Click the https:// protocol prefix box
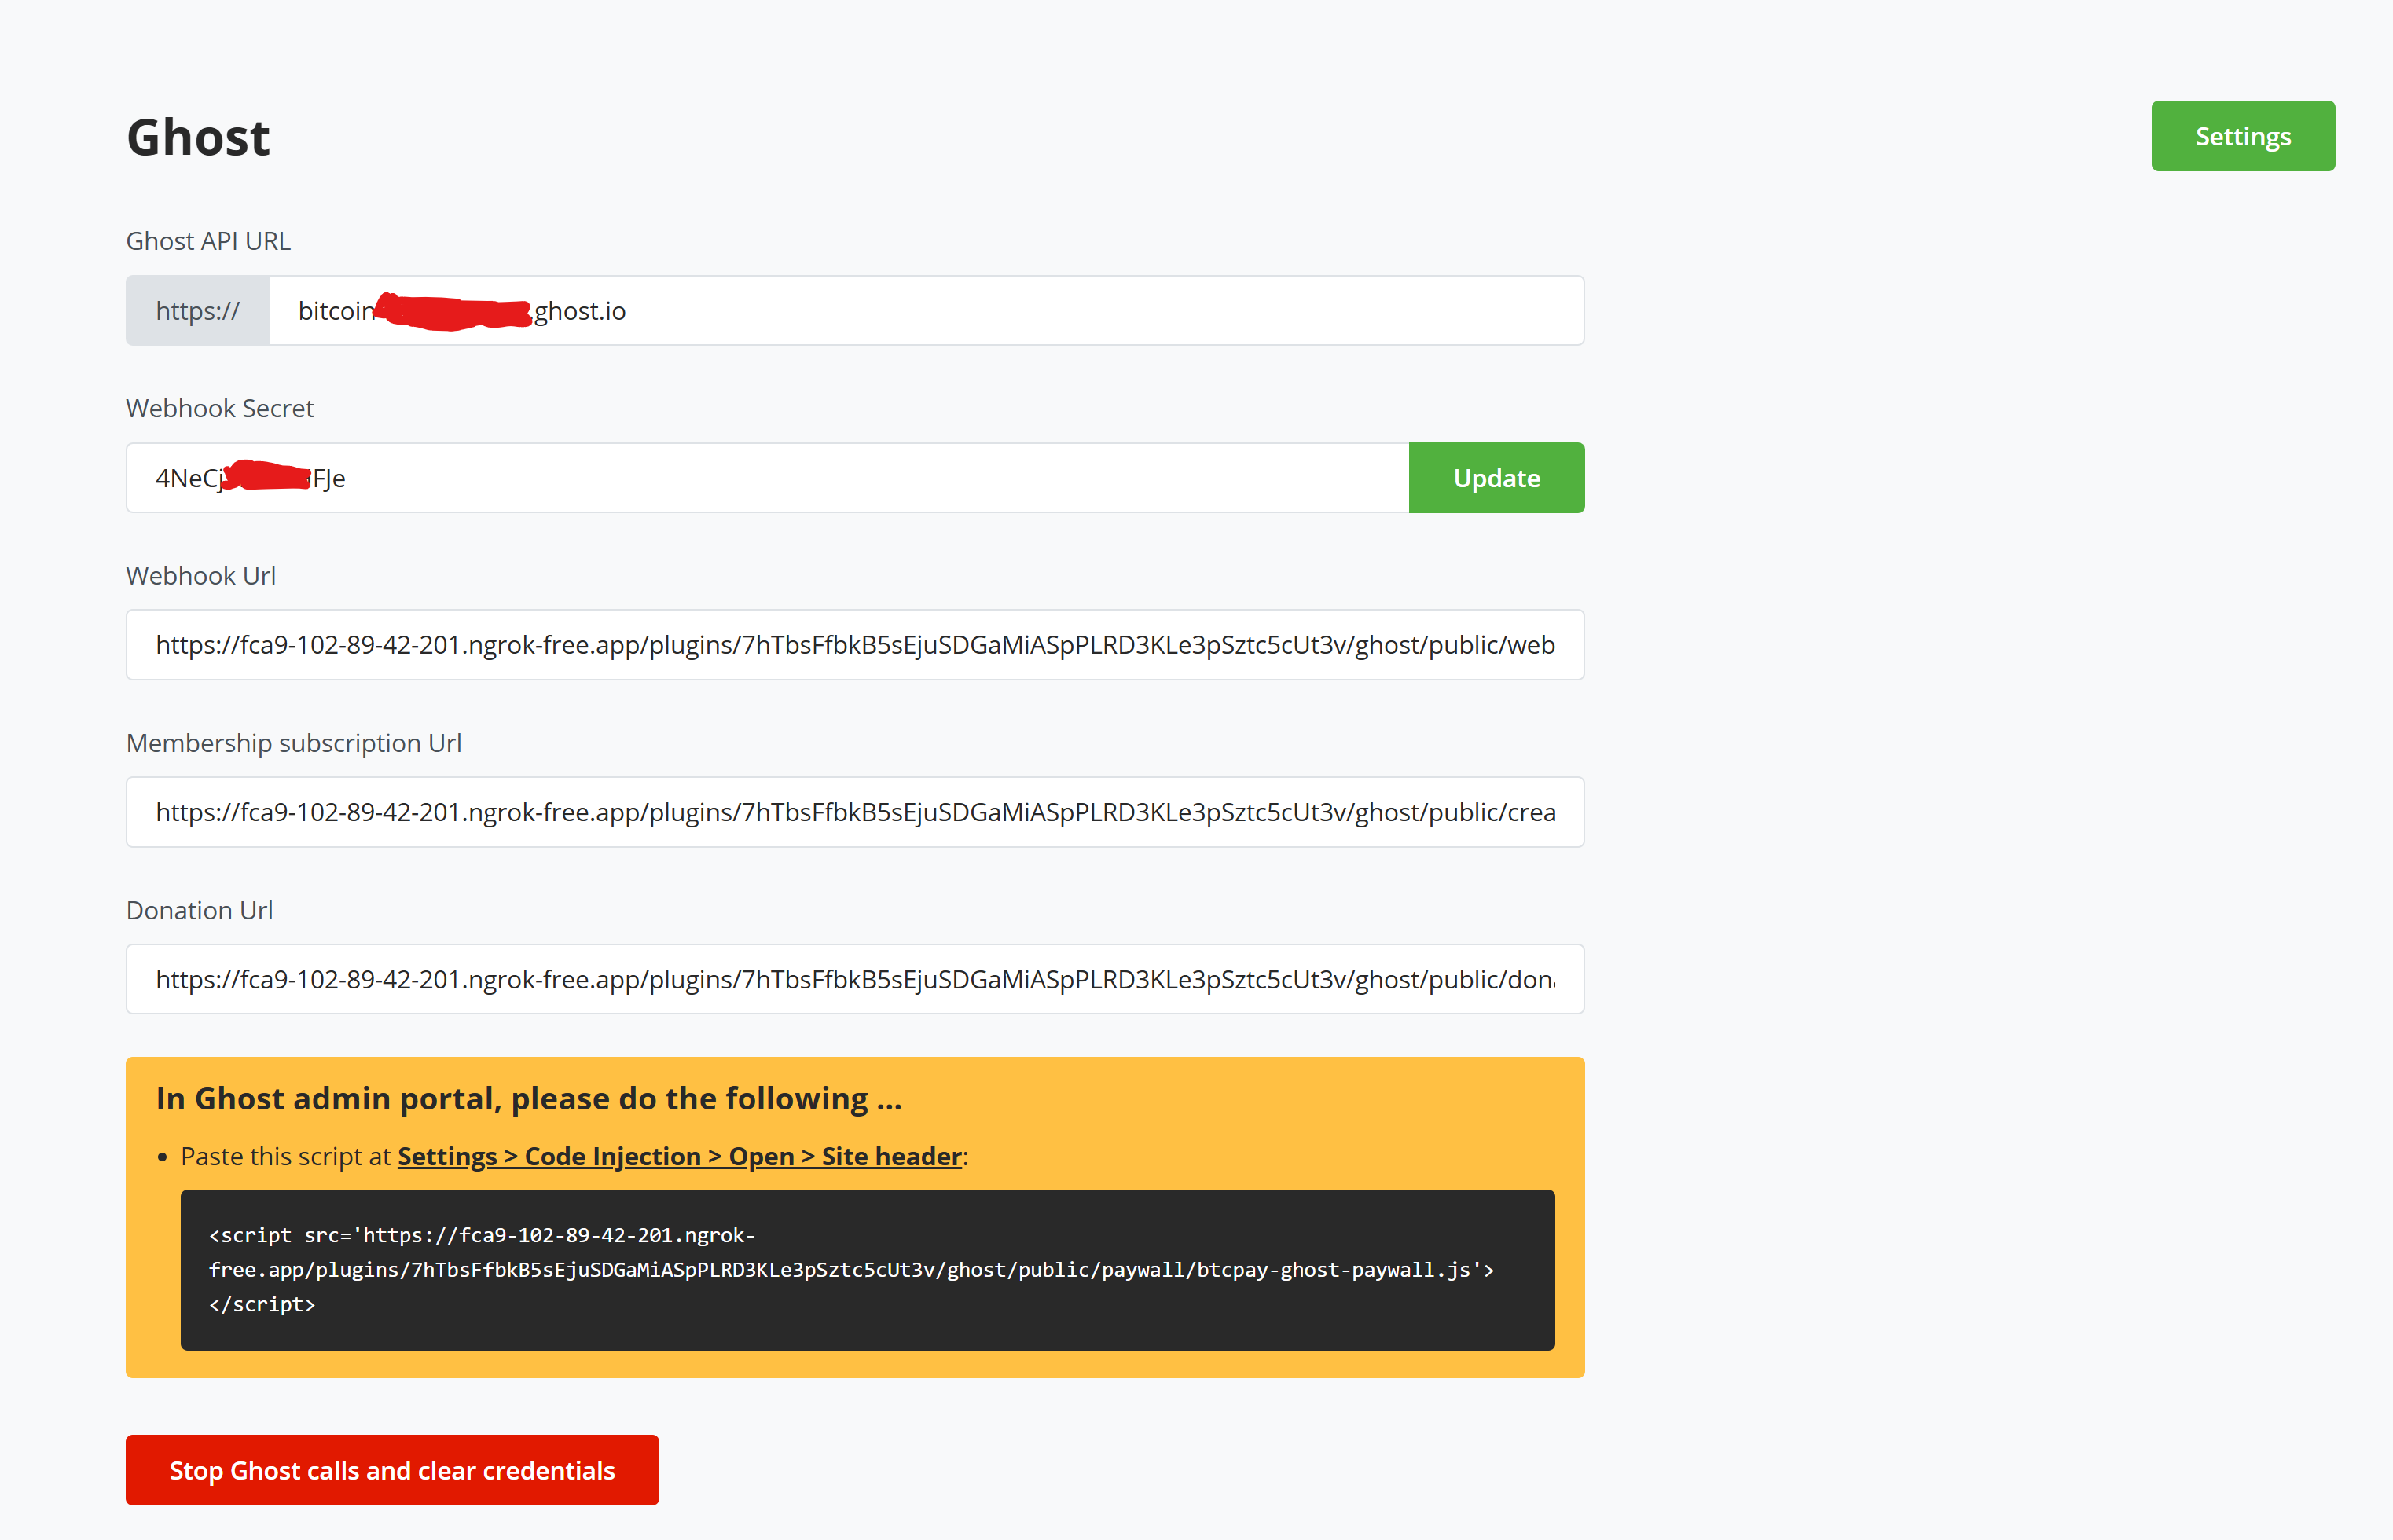 [196, 310]
